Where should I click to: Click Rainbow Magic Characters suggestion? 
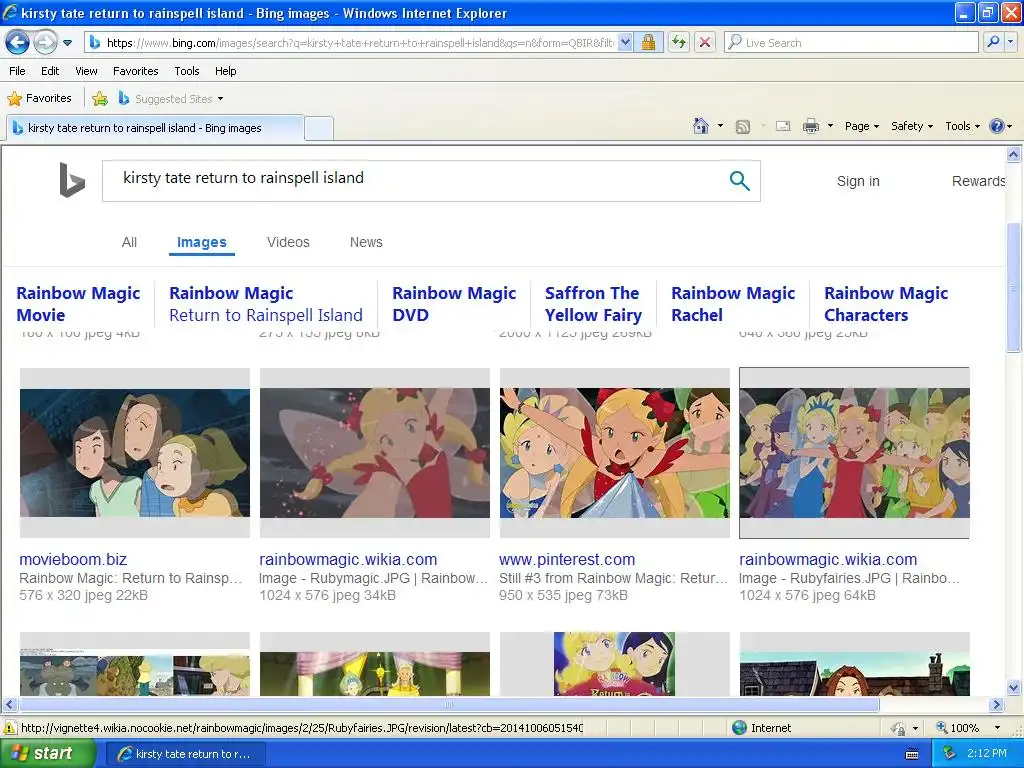[x=886, y=304]
